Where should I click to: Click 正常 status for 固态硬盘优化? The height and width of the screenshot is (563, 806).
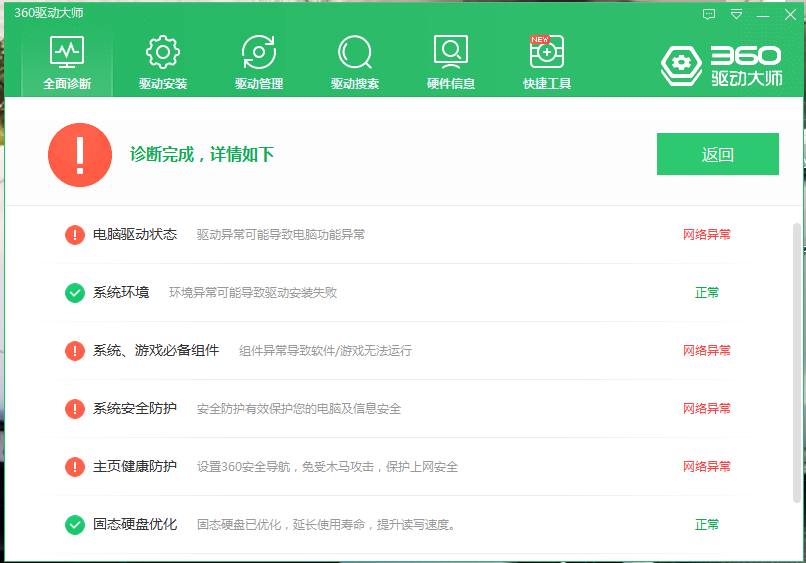point(707,524)
